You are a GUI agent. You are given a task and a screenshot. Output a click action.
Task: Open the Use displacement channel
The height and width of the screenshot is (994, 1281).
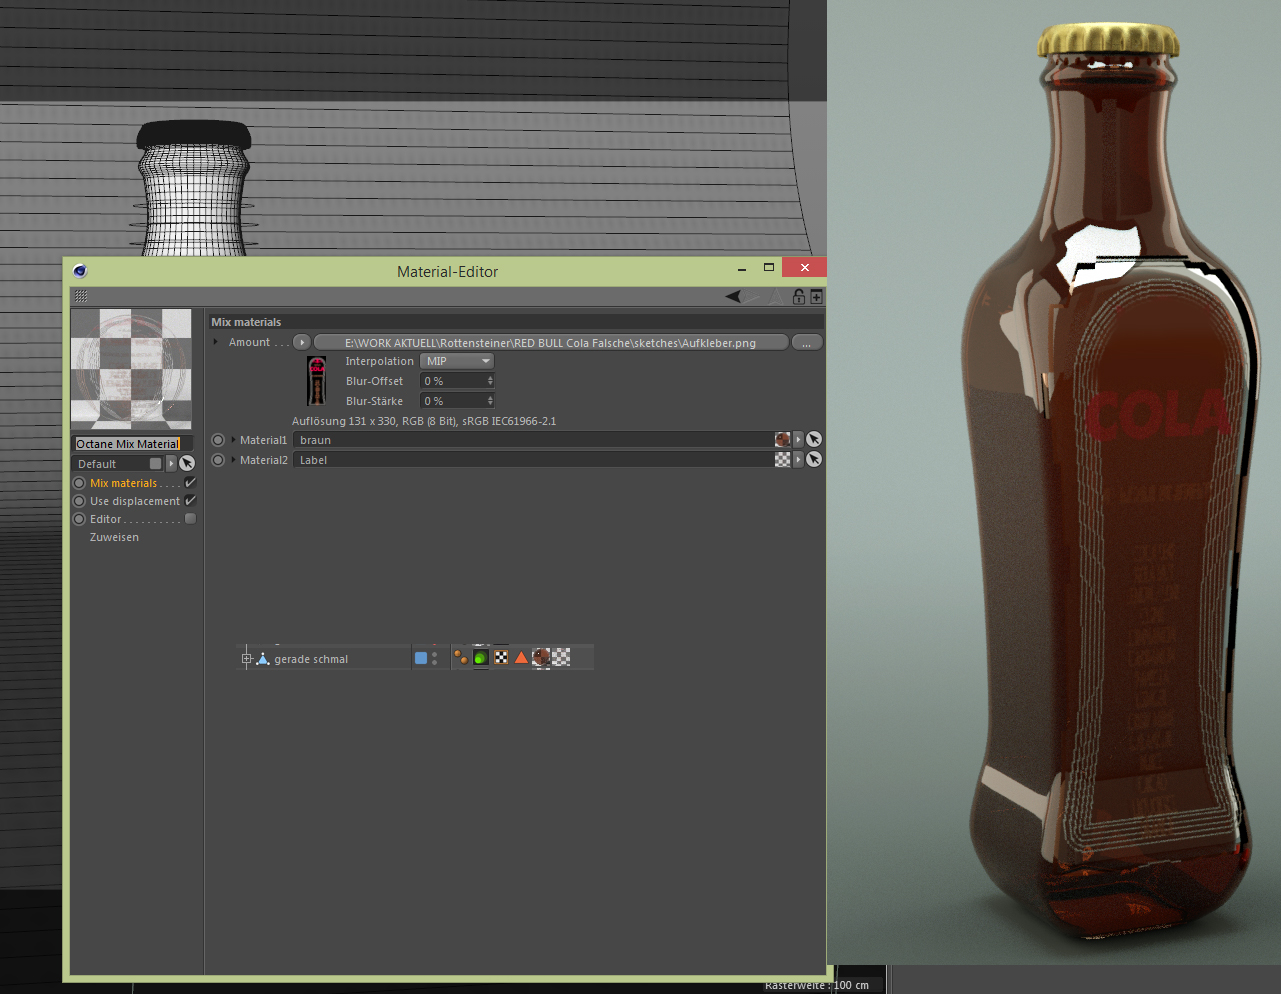pyautogui.click(x=135, y=501)
